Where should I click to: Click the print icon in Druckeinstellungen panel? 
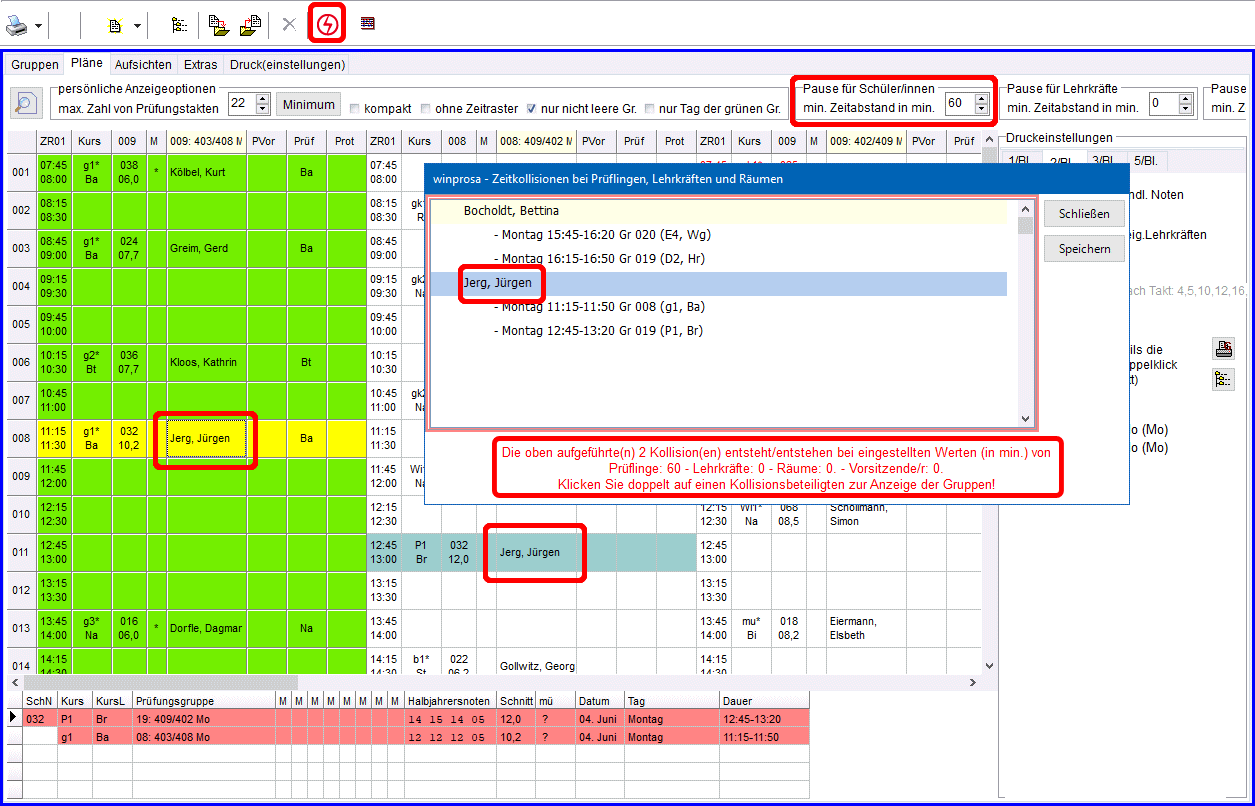pos(1223,348)
